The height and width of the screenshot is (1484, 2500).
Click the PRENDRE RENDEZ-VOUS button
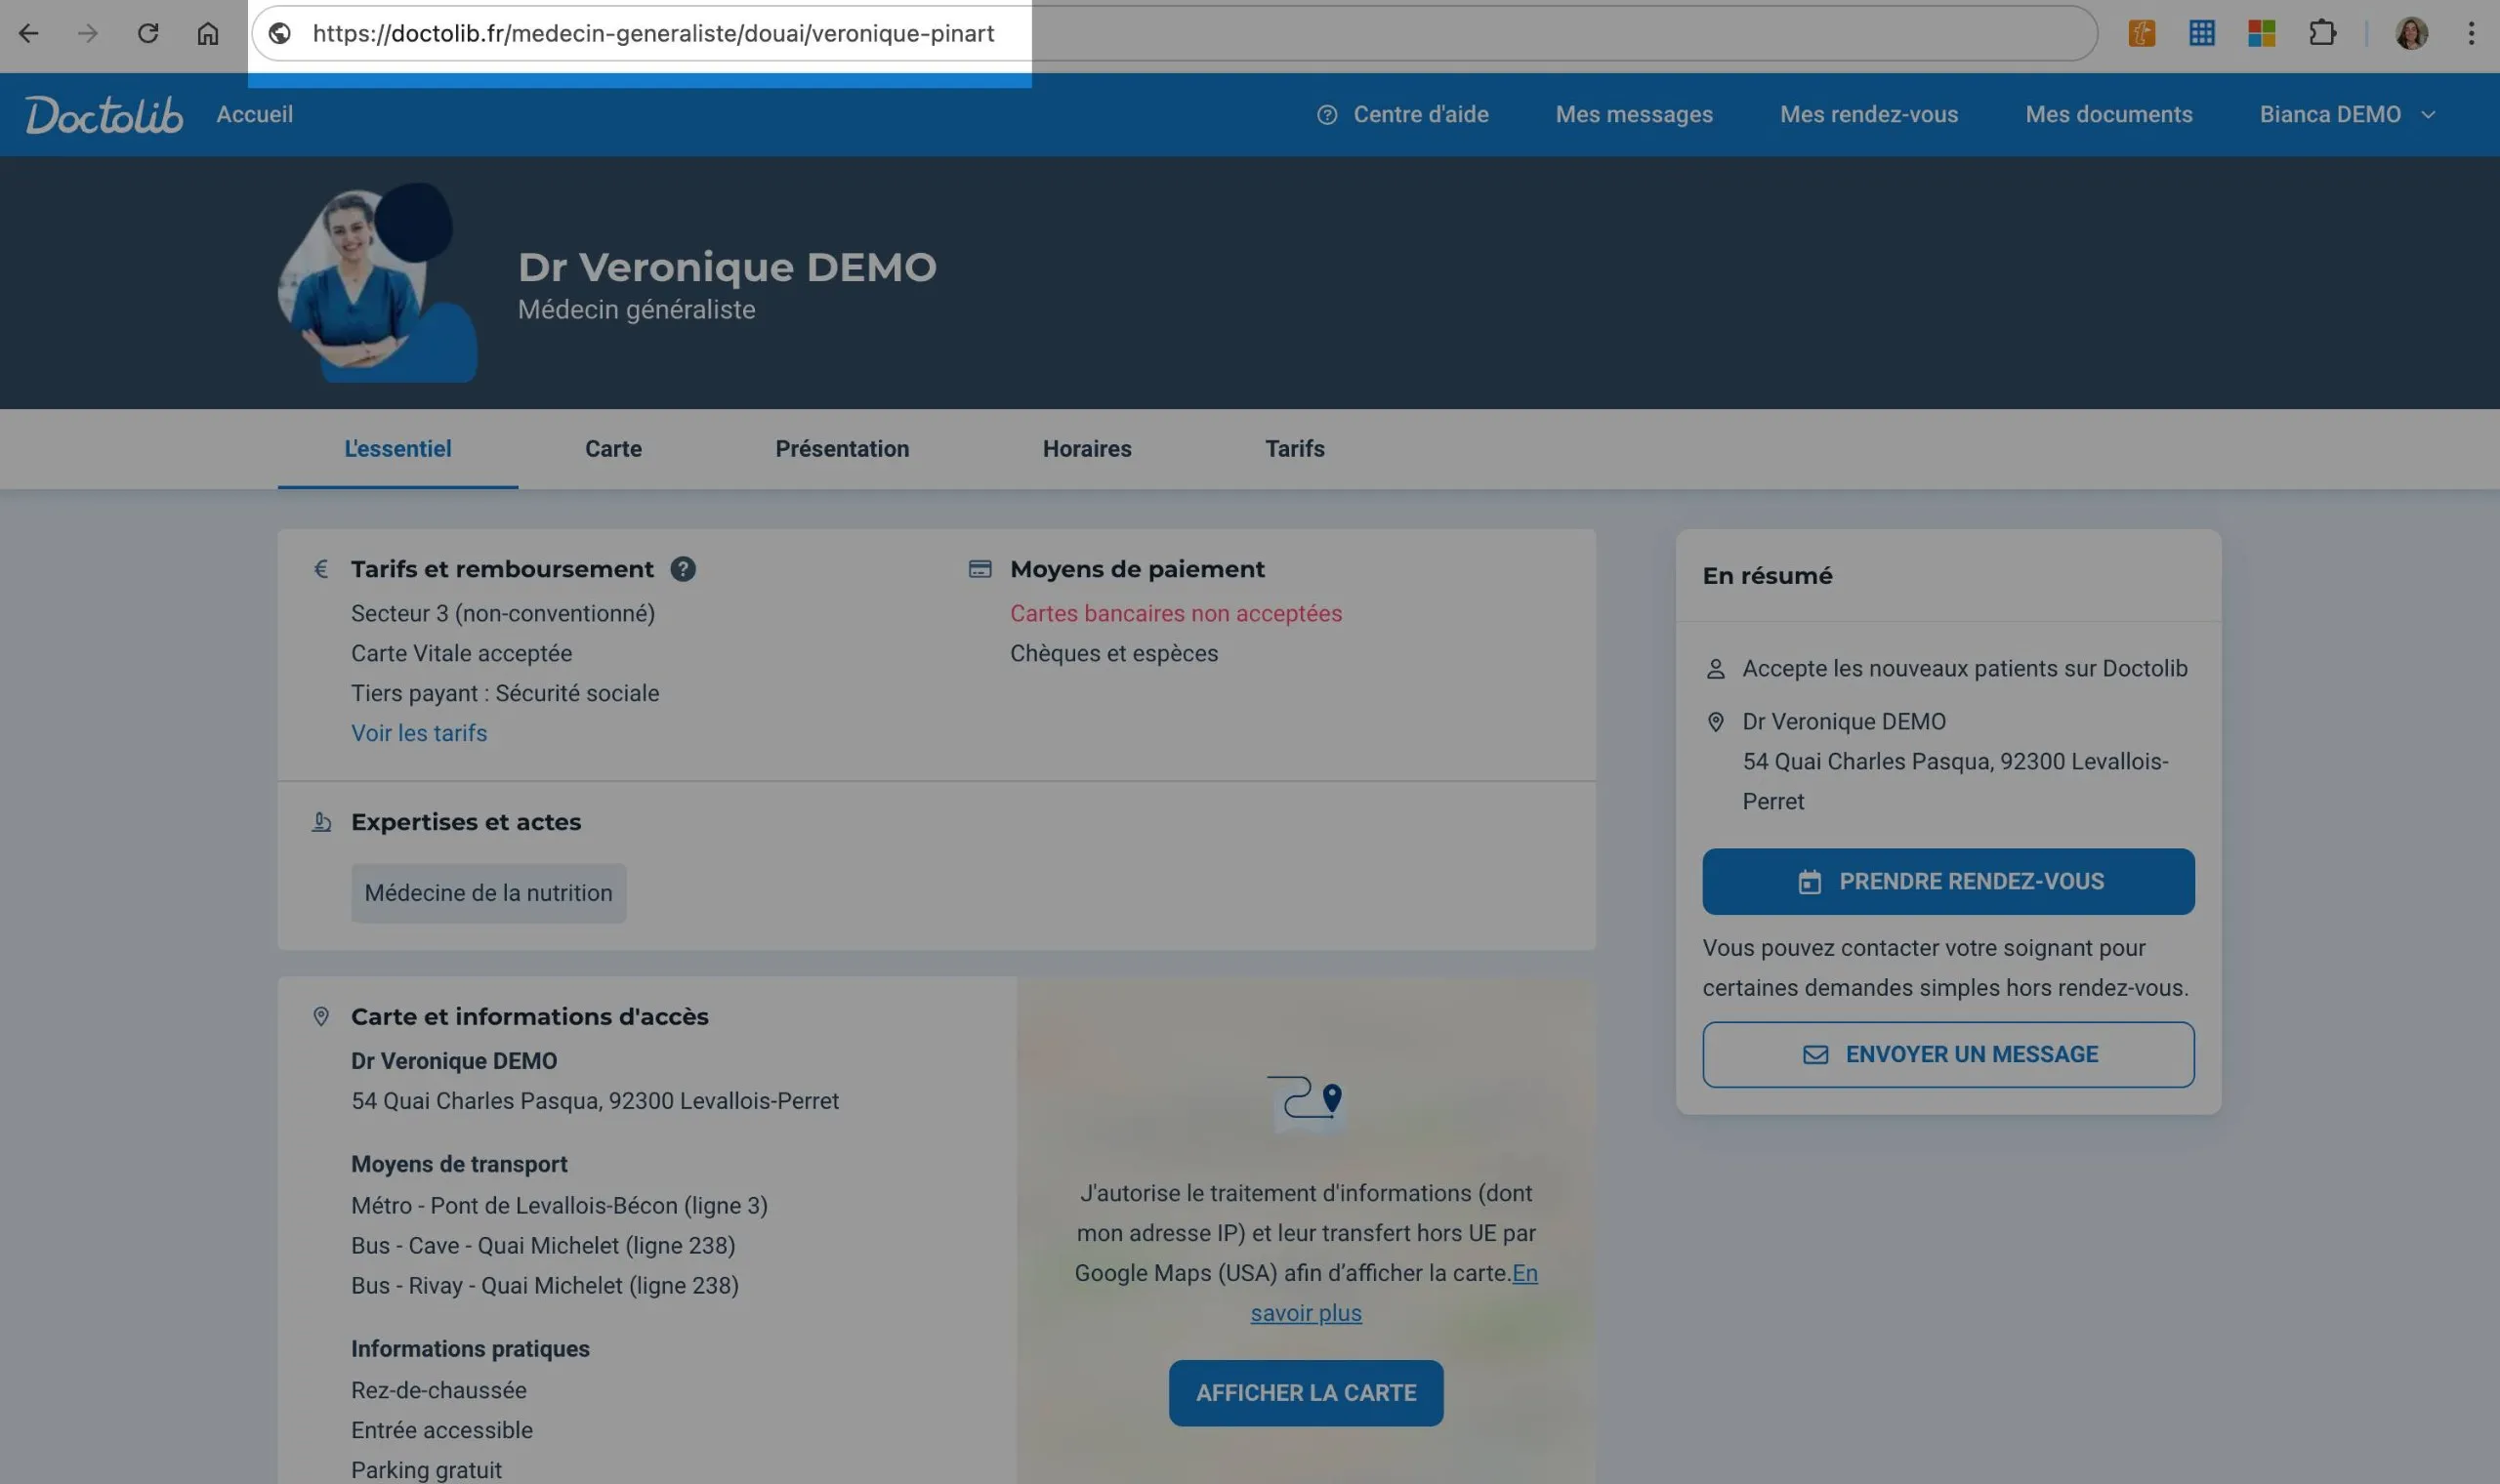[1948, 881]
